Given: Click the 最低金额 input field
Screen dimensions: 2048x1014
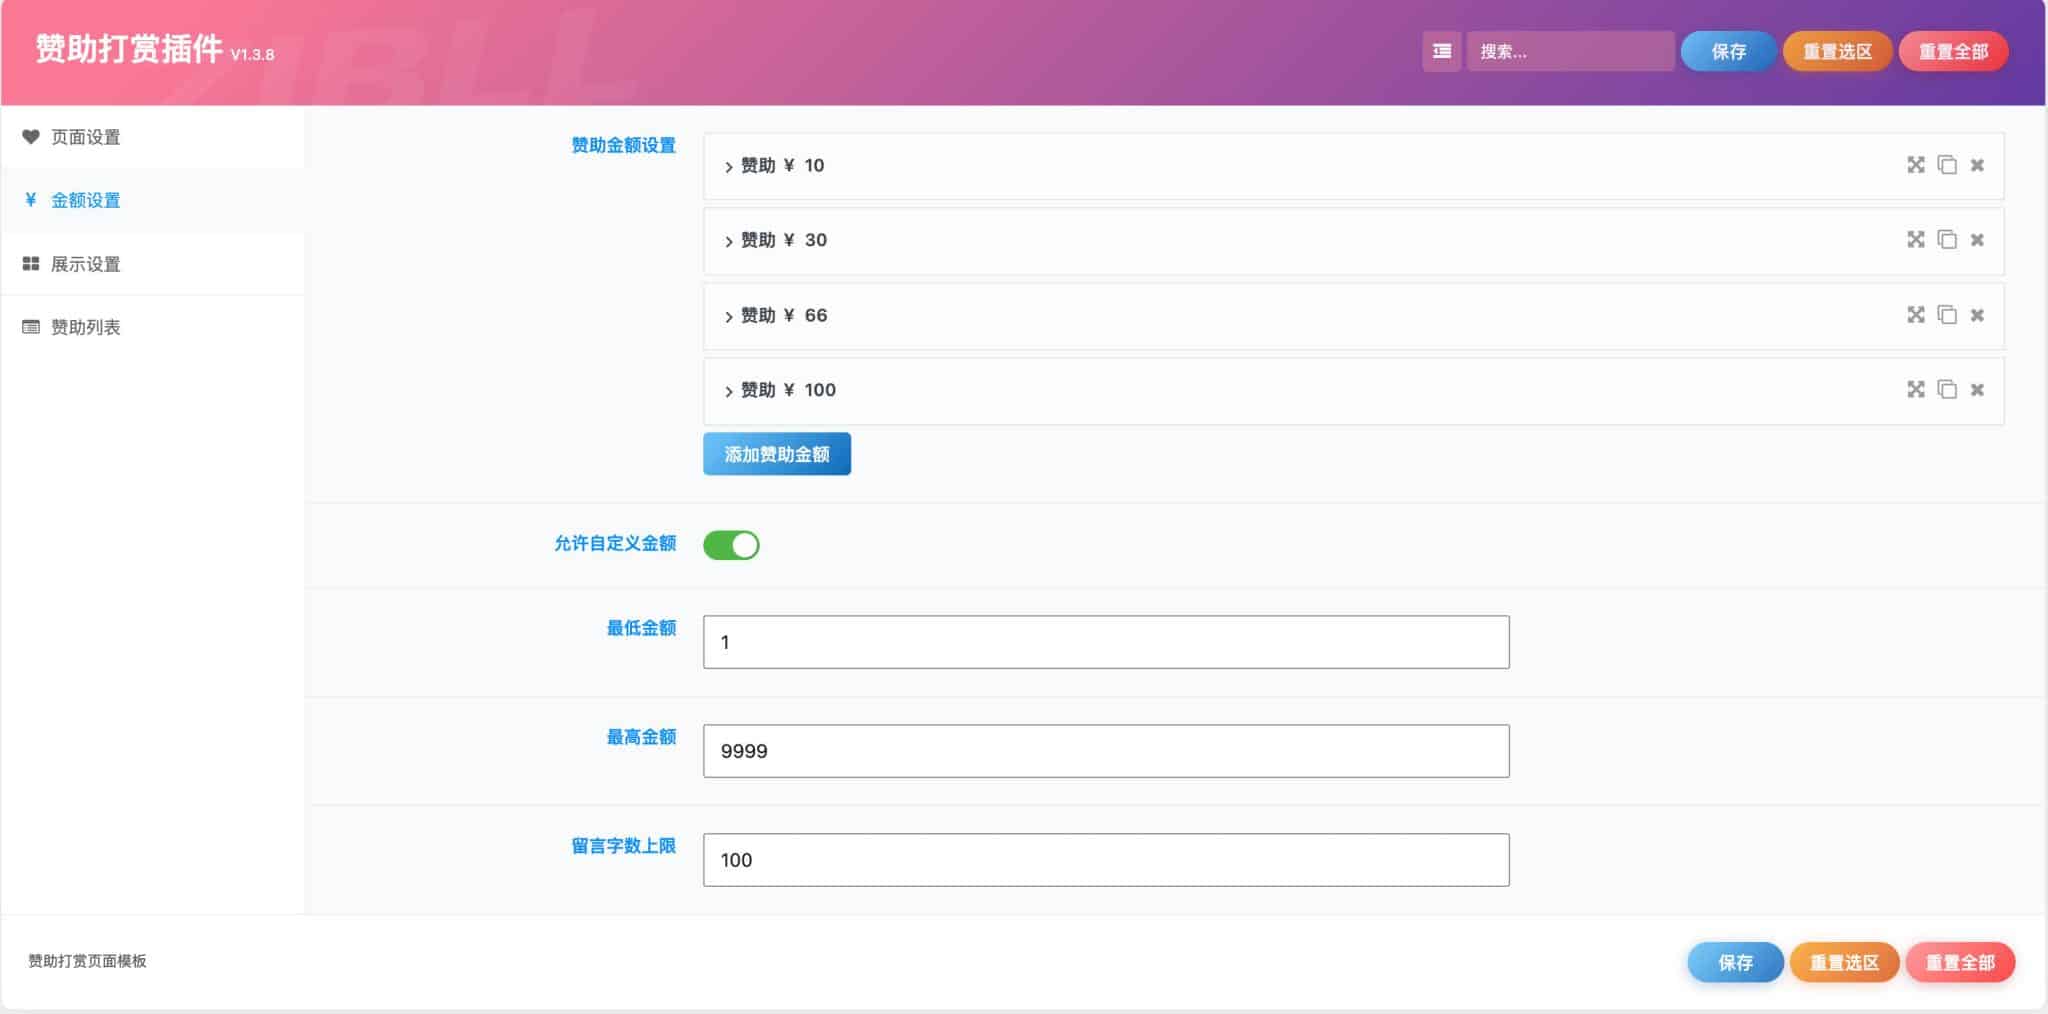Looking at the screenshot, I should tap(1106, 642).
